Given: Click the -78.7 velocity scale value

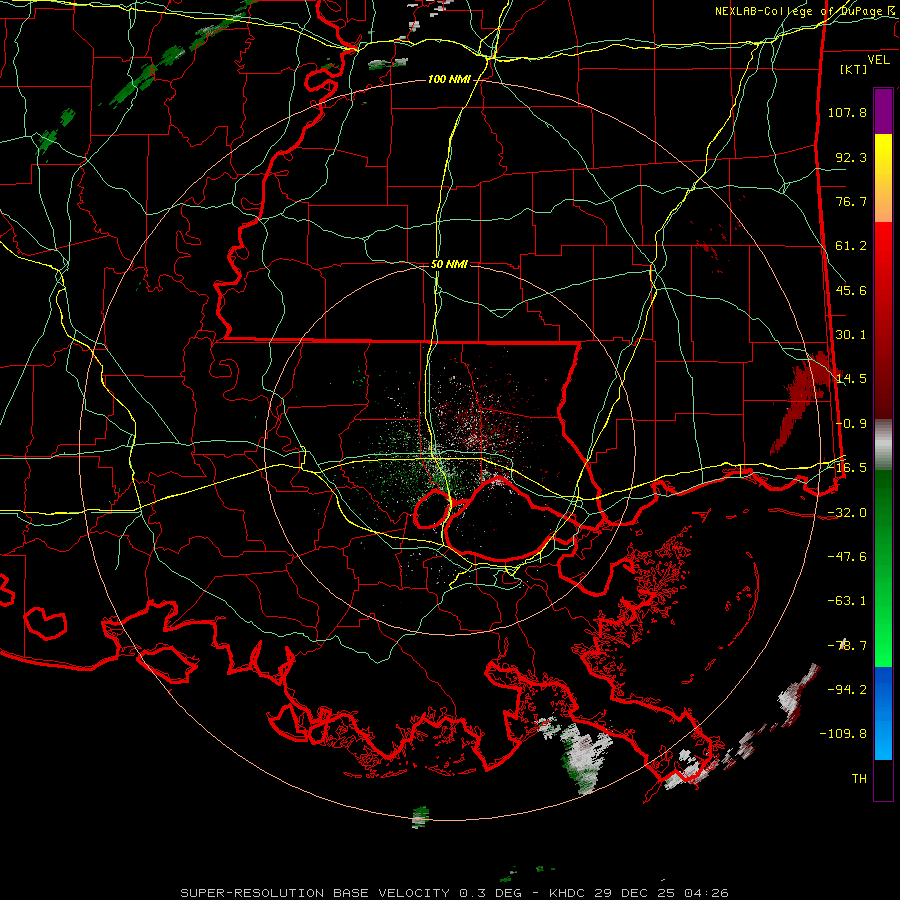Looking at the screenshot, I should coord(847,646).
